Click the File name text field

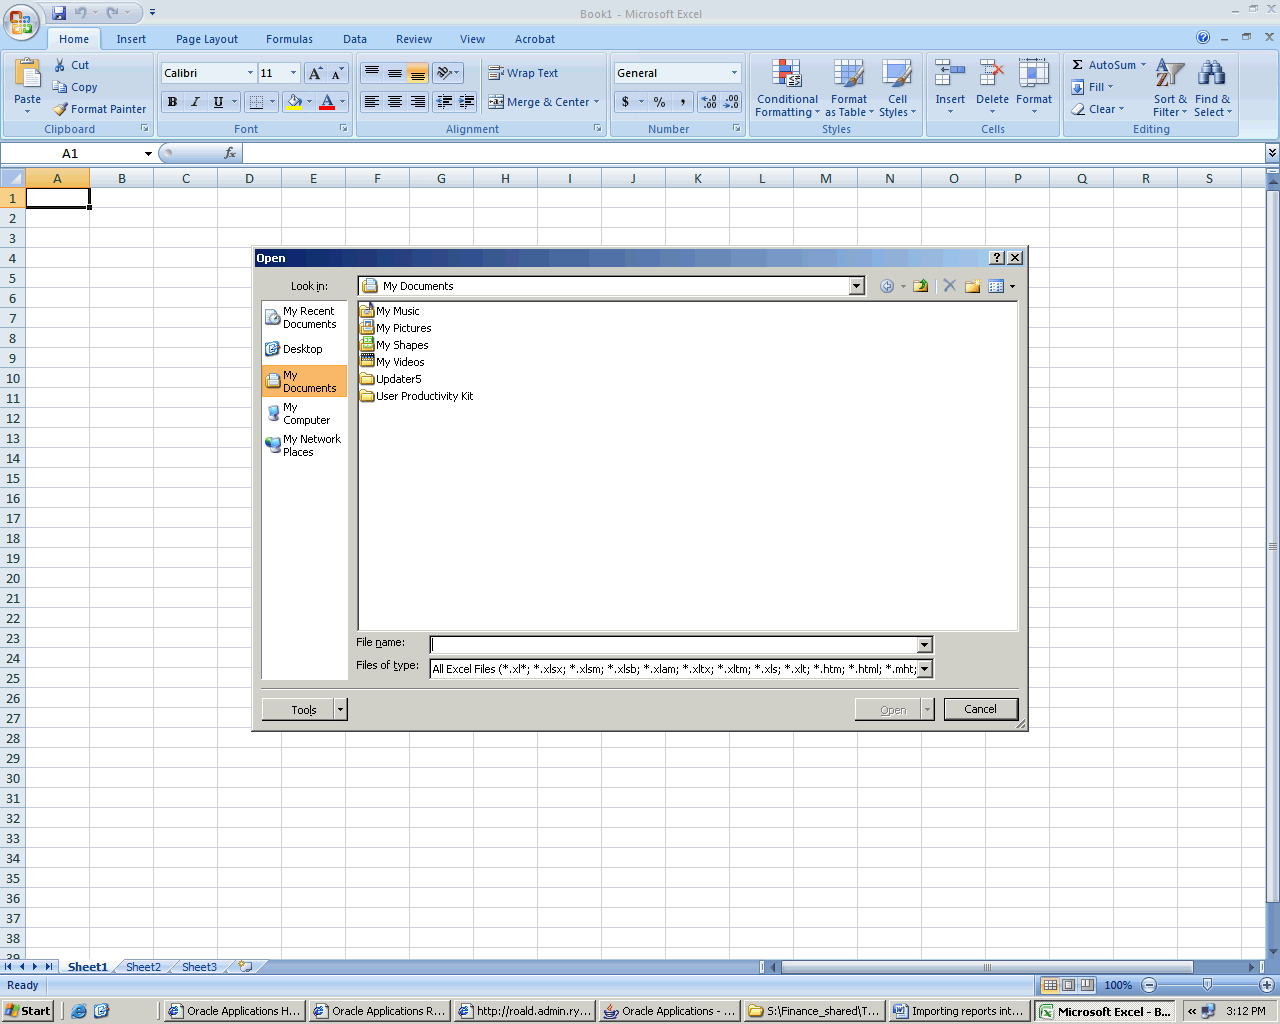[x=673, y=645]
